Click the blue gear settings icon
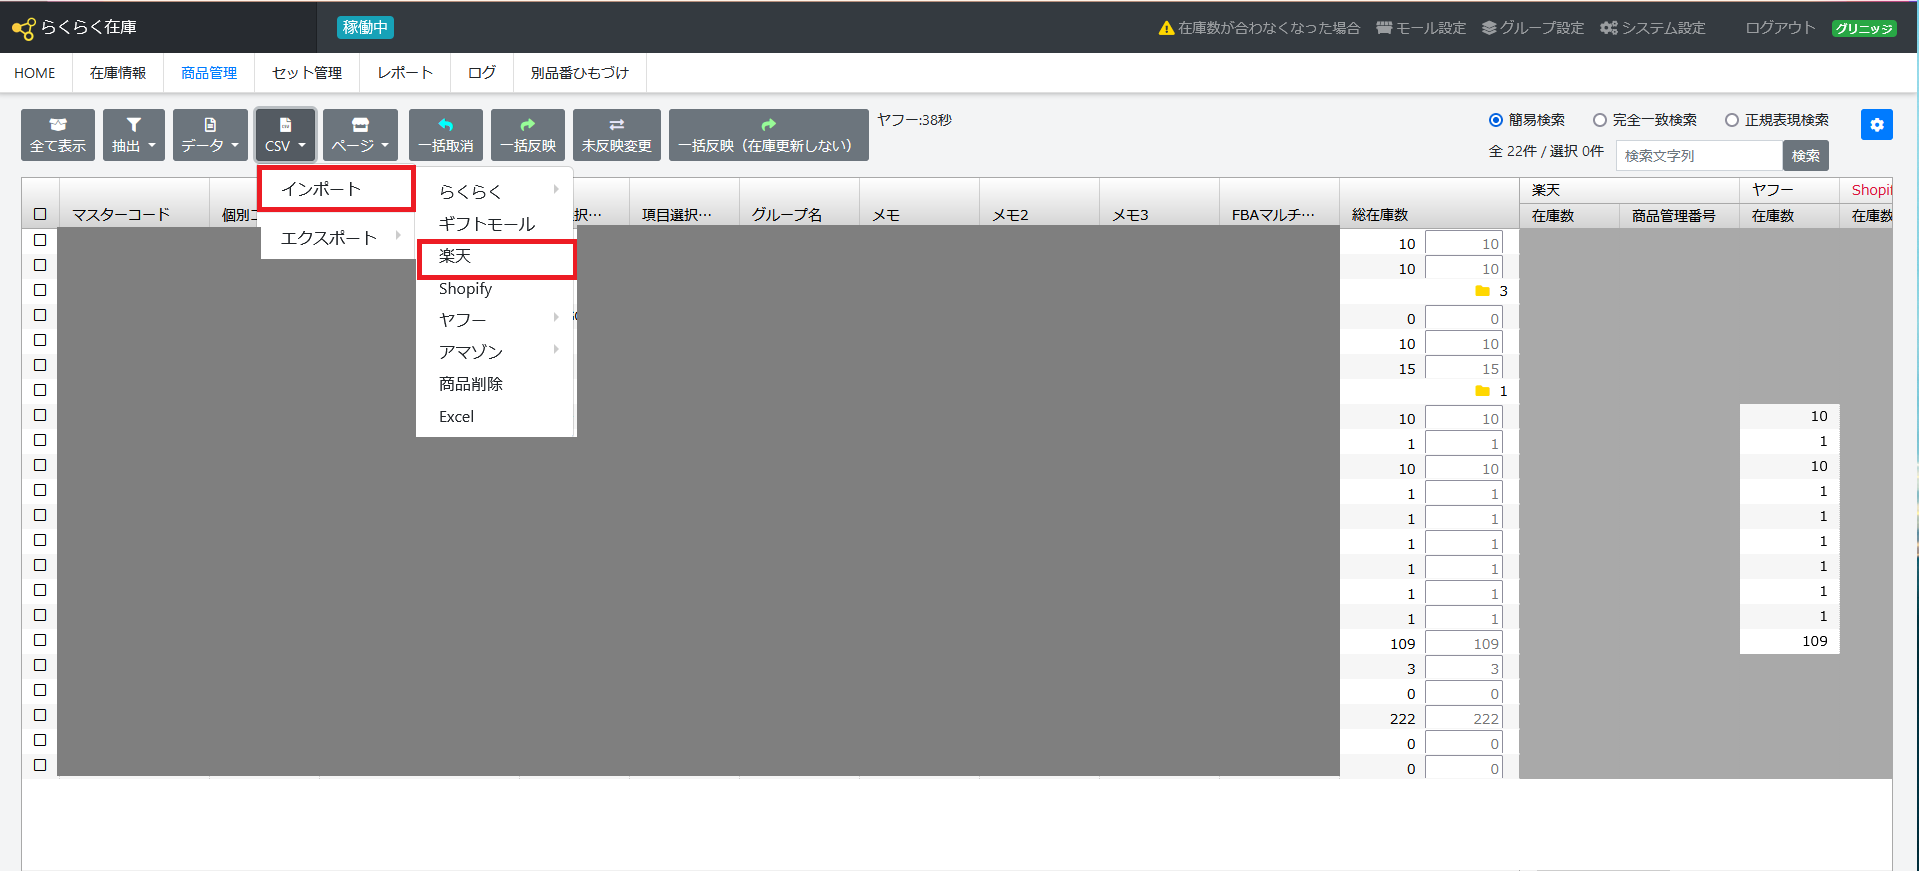This screenshot has height=871, width=1919. 1876,125
